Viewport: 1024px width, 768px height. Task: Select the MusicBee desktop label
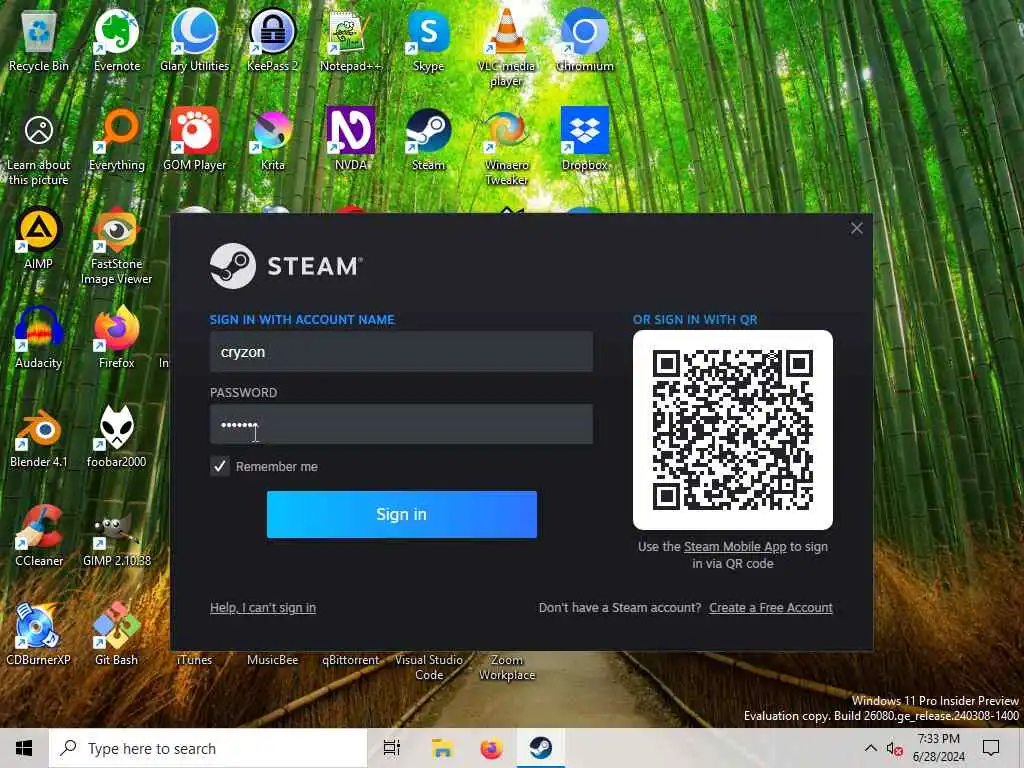pos(272,660)
